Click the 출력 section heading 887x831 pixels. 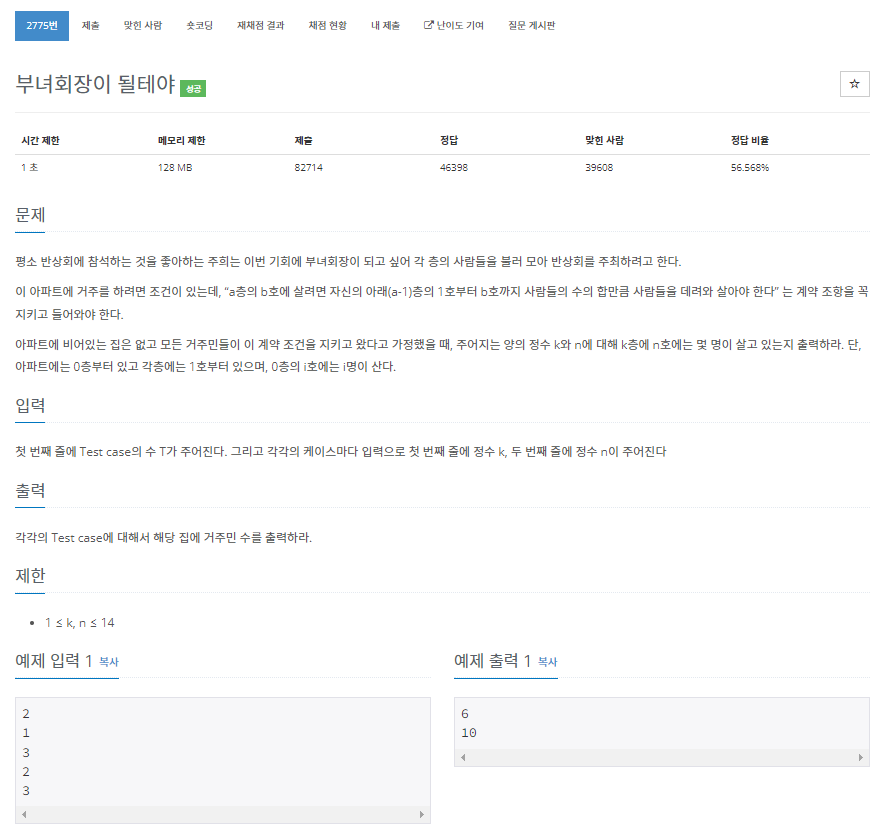pyautogui.click(x=30, y=490)
